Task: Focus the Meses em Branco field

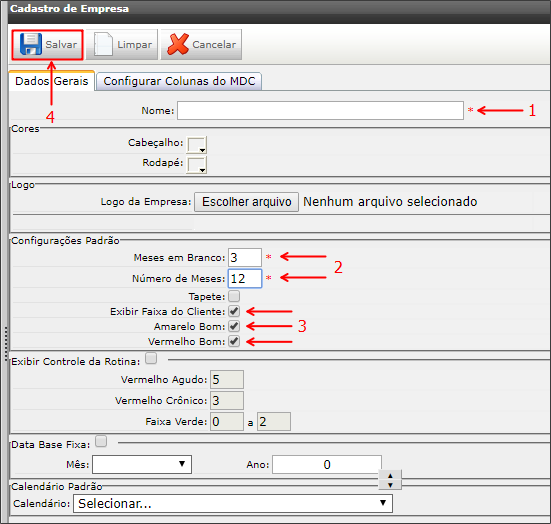Action: pos(245,257)
